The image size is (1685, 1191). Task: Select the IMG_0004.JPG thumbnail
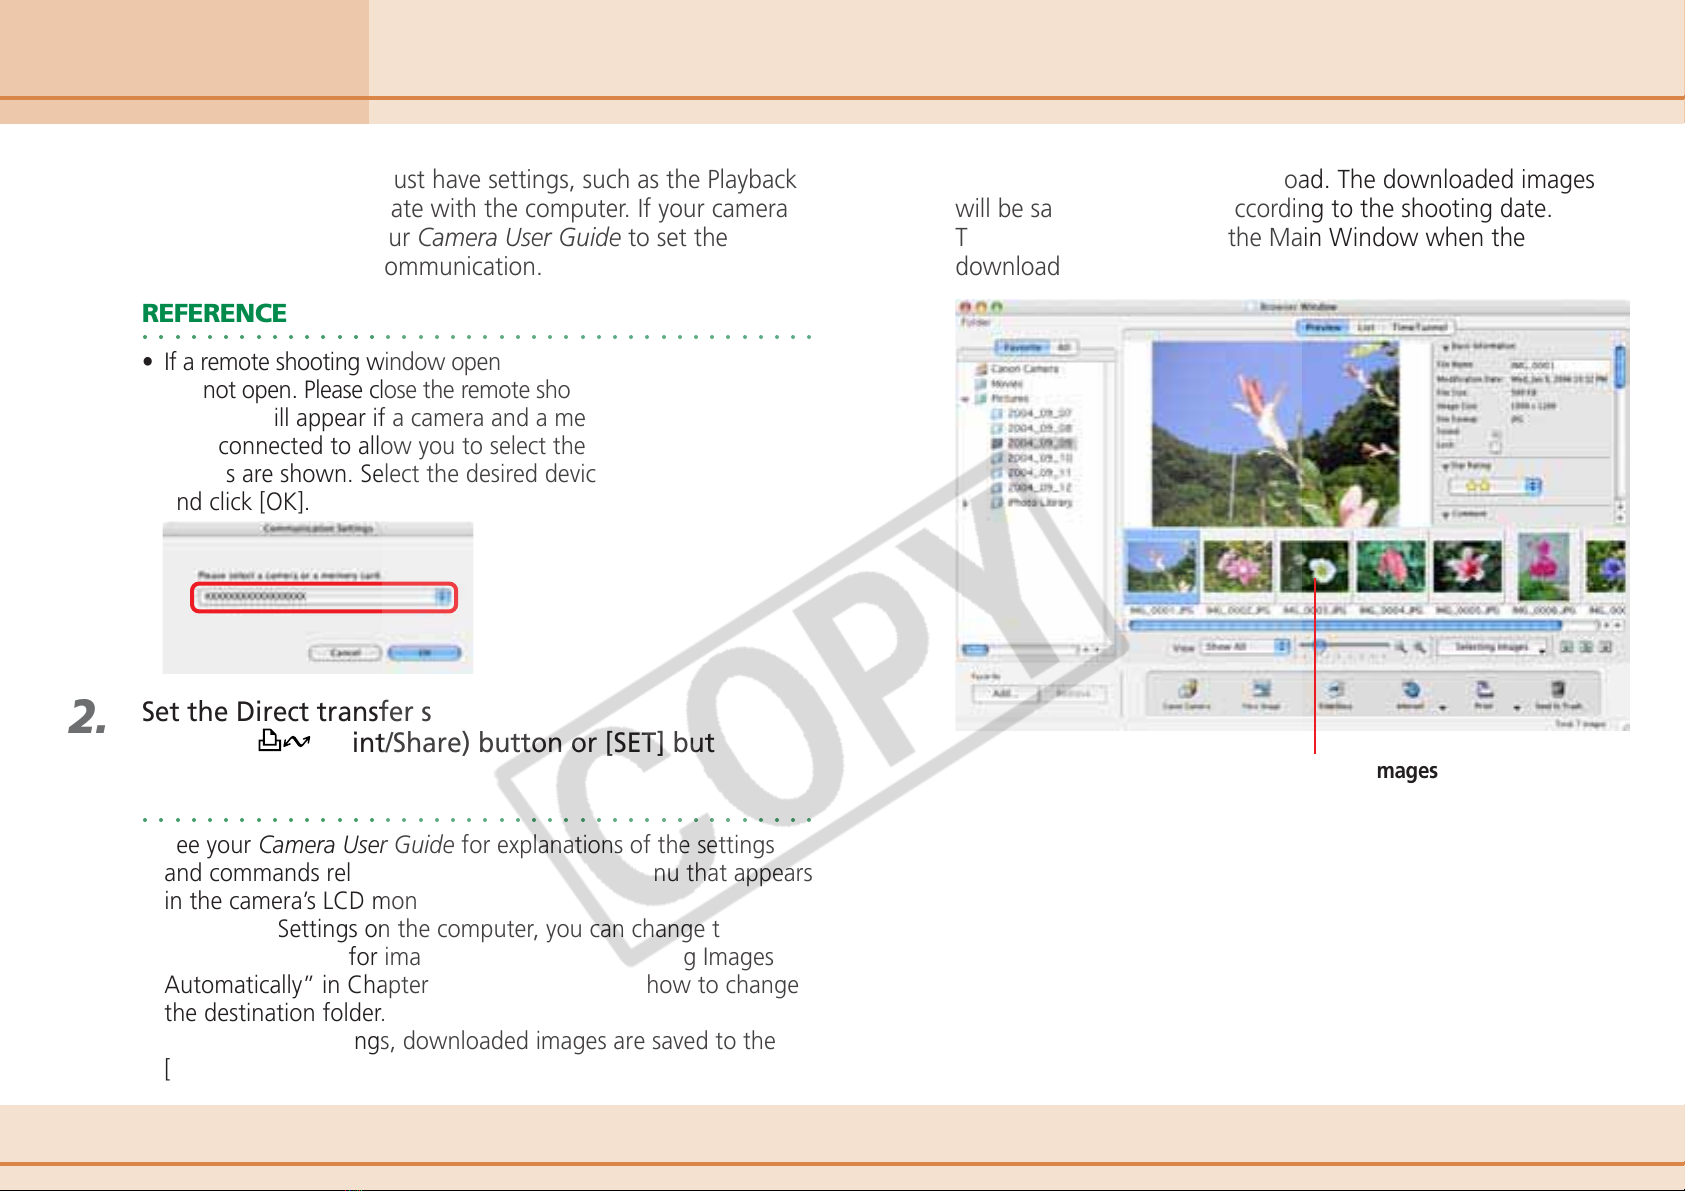pos(1391,566)
